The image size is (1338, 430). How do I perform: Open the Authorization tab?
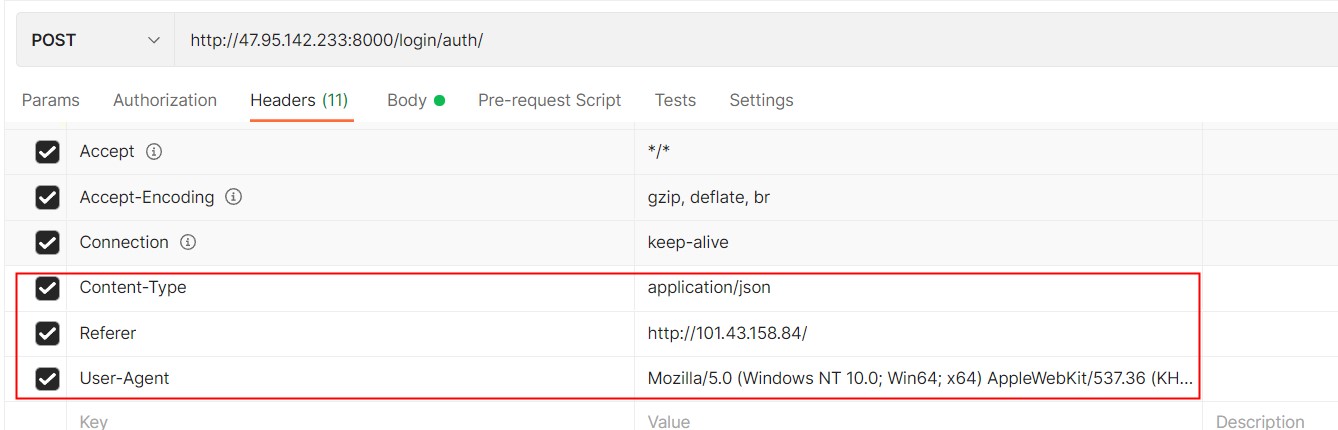[165, 100]
